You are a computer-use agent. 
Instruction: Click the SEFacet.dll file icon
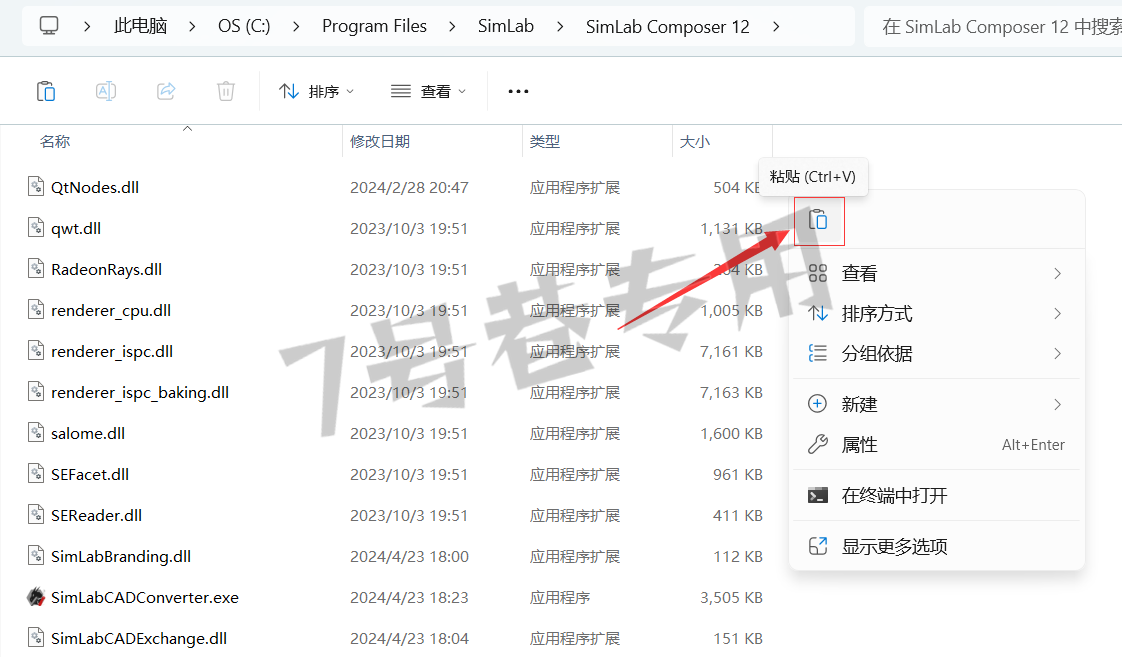tap(36, 474)
